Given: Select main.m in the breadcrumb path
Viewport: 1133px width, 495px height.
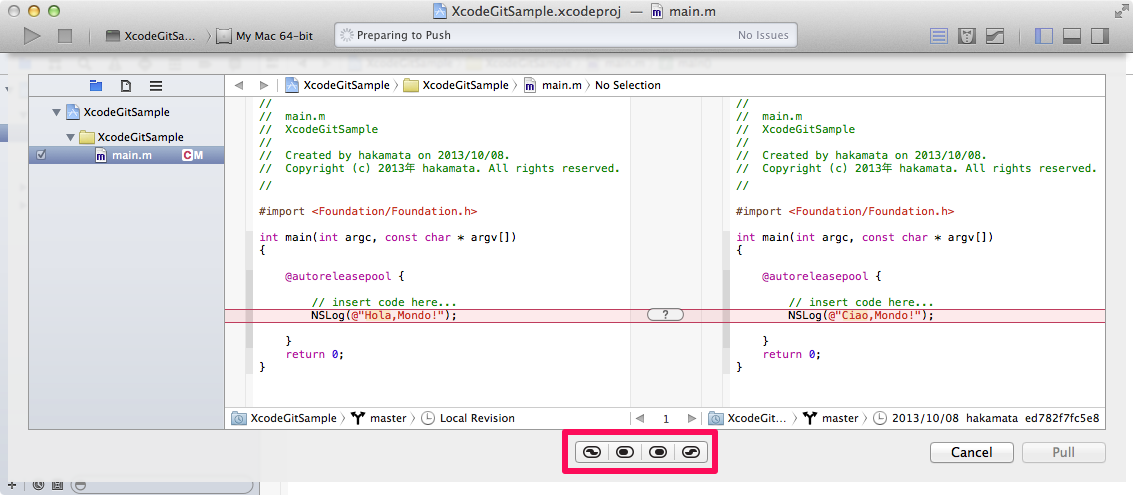Looking at the screenshot, I should click(560, 85).
